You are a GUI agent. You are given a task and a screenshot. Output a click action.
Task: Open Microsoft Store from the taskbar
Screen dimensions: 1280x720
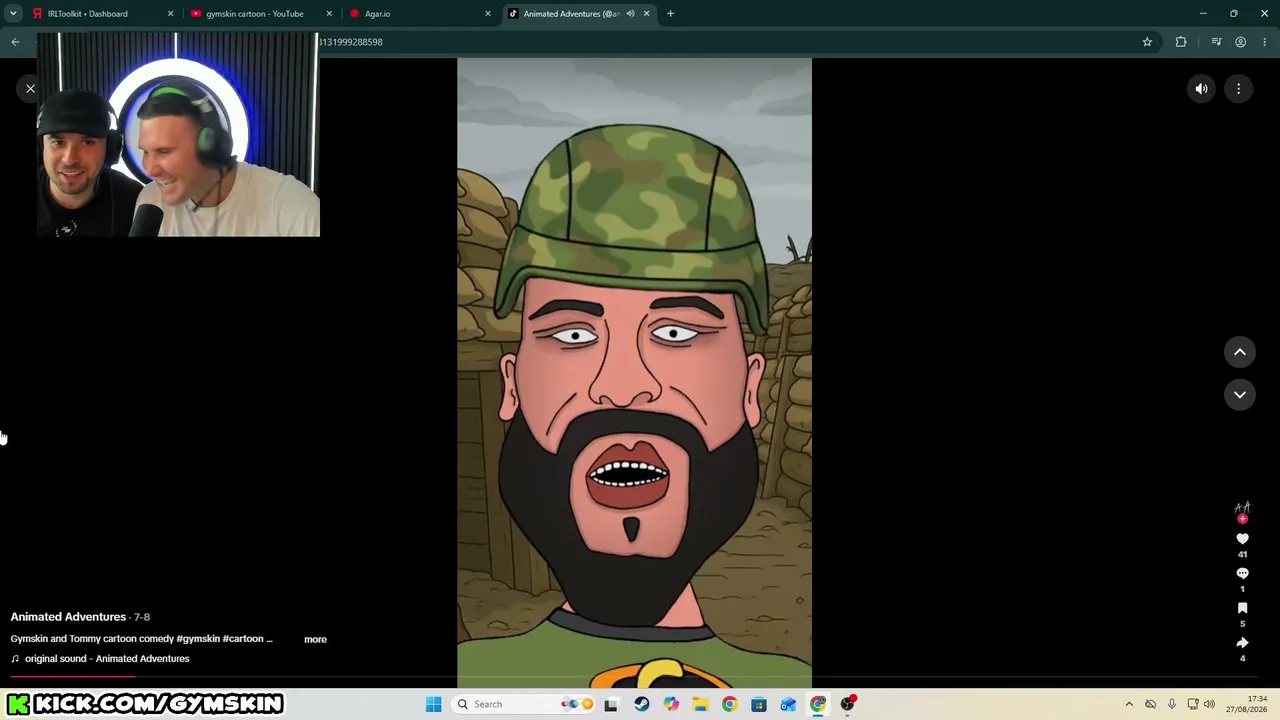click(x=759, y=704)
